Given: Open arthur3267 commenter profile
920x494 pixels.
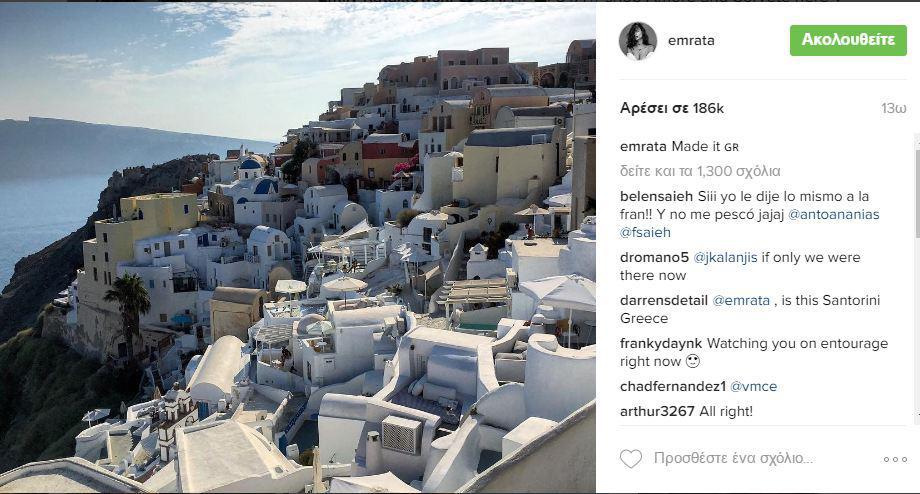Looking at the screenshot, I should coord(657,412).
